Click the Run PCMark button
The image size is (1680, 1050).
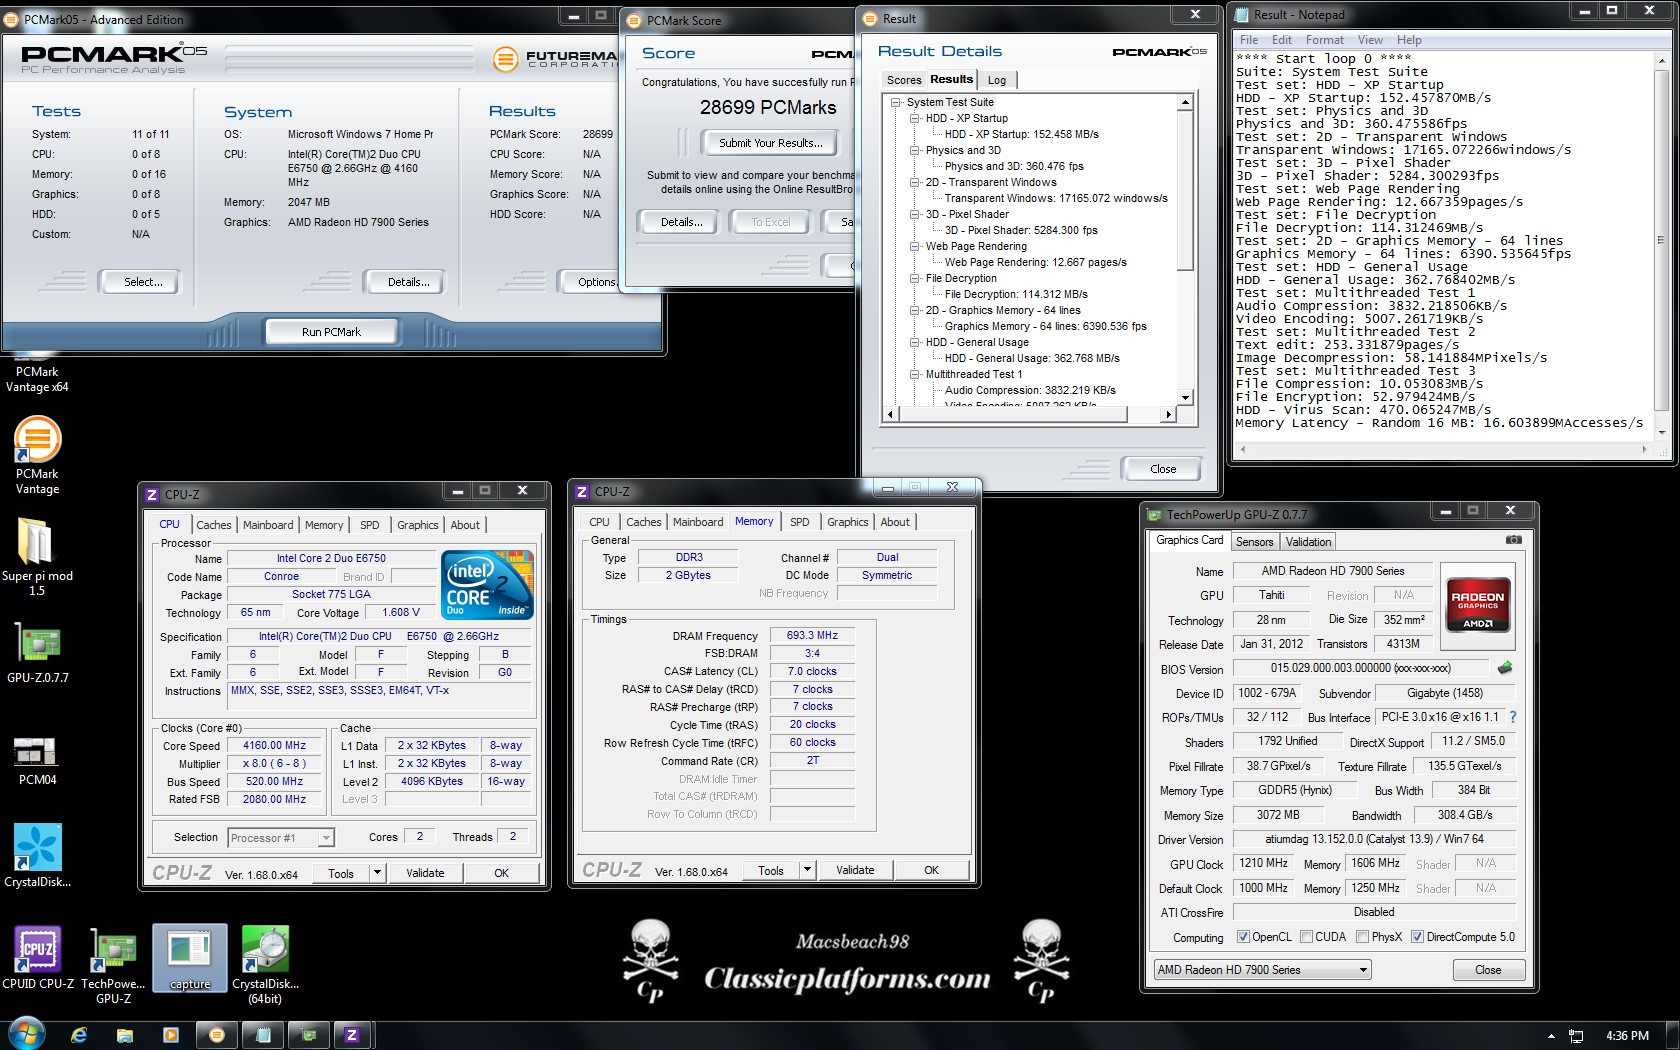point(331,332)
